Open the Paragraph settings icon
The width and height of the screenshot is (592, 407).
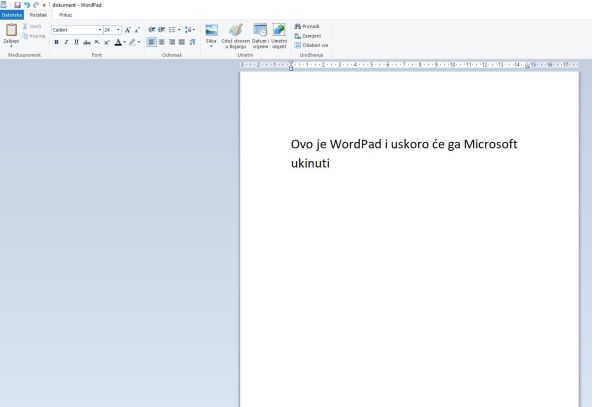[x=193, y=42]
